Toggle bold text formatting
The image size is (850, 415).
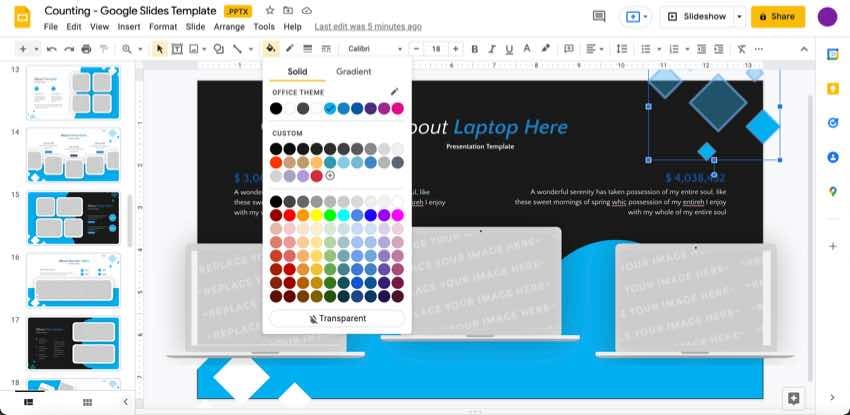pyautogui.click(x=474, y=48)
